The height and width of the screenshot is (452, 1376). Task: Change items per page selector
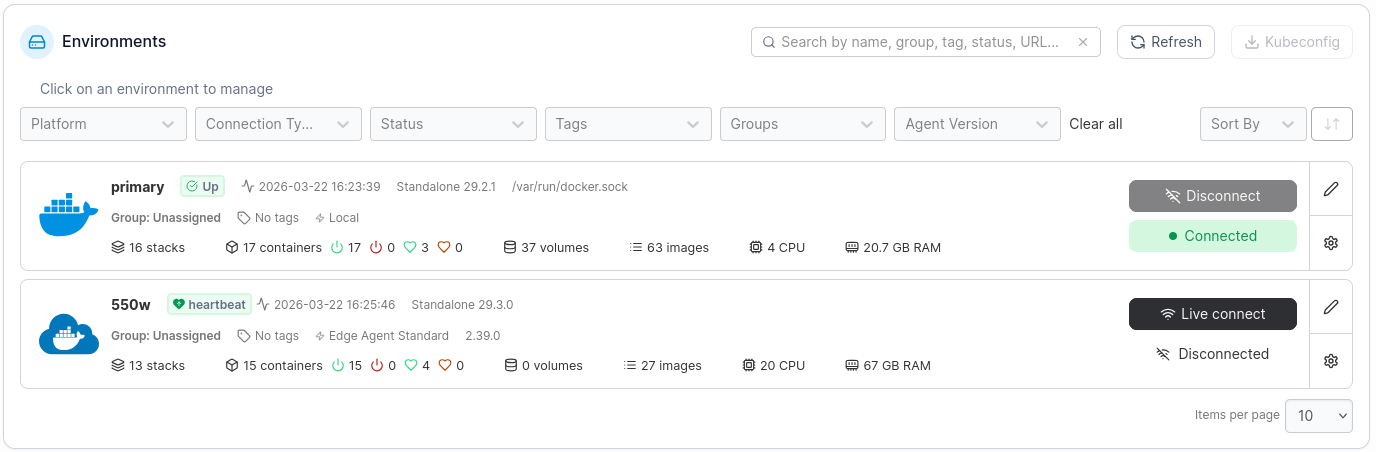[x=1318, y=416]
